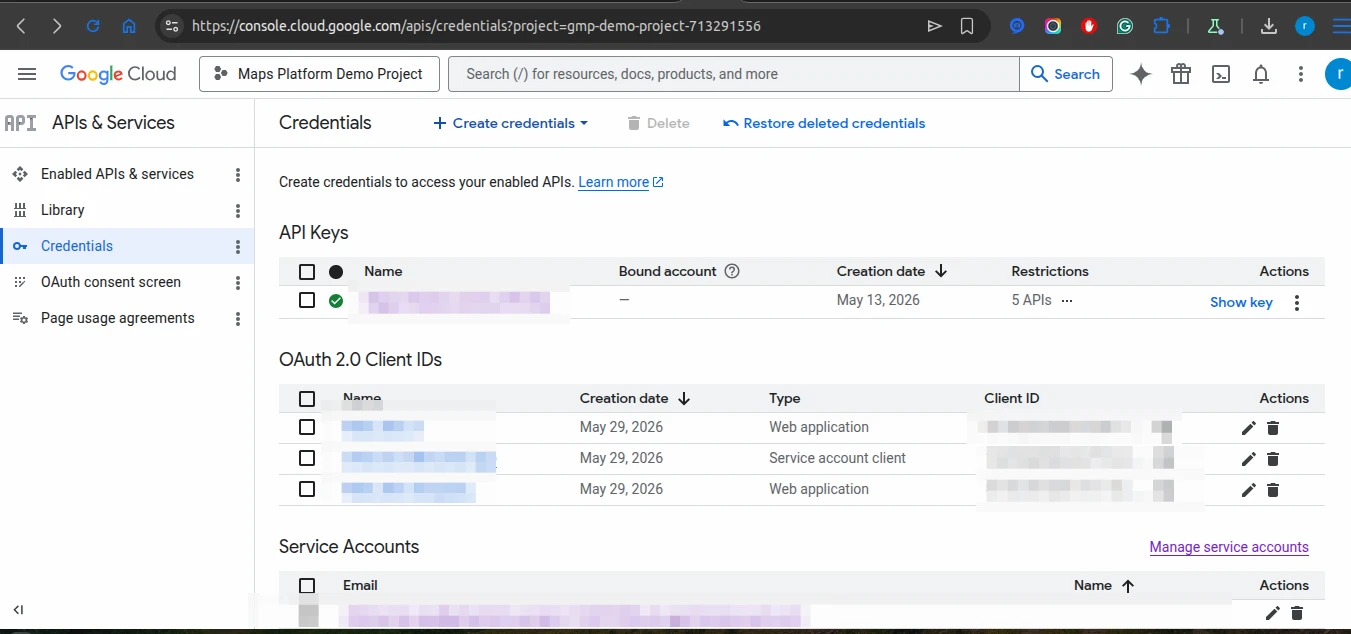The image size is (1351, 634).
Task: Open browser home page icon
Action: pyautogui.click(x=129, y=26)
